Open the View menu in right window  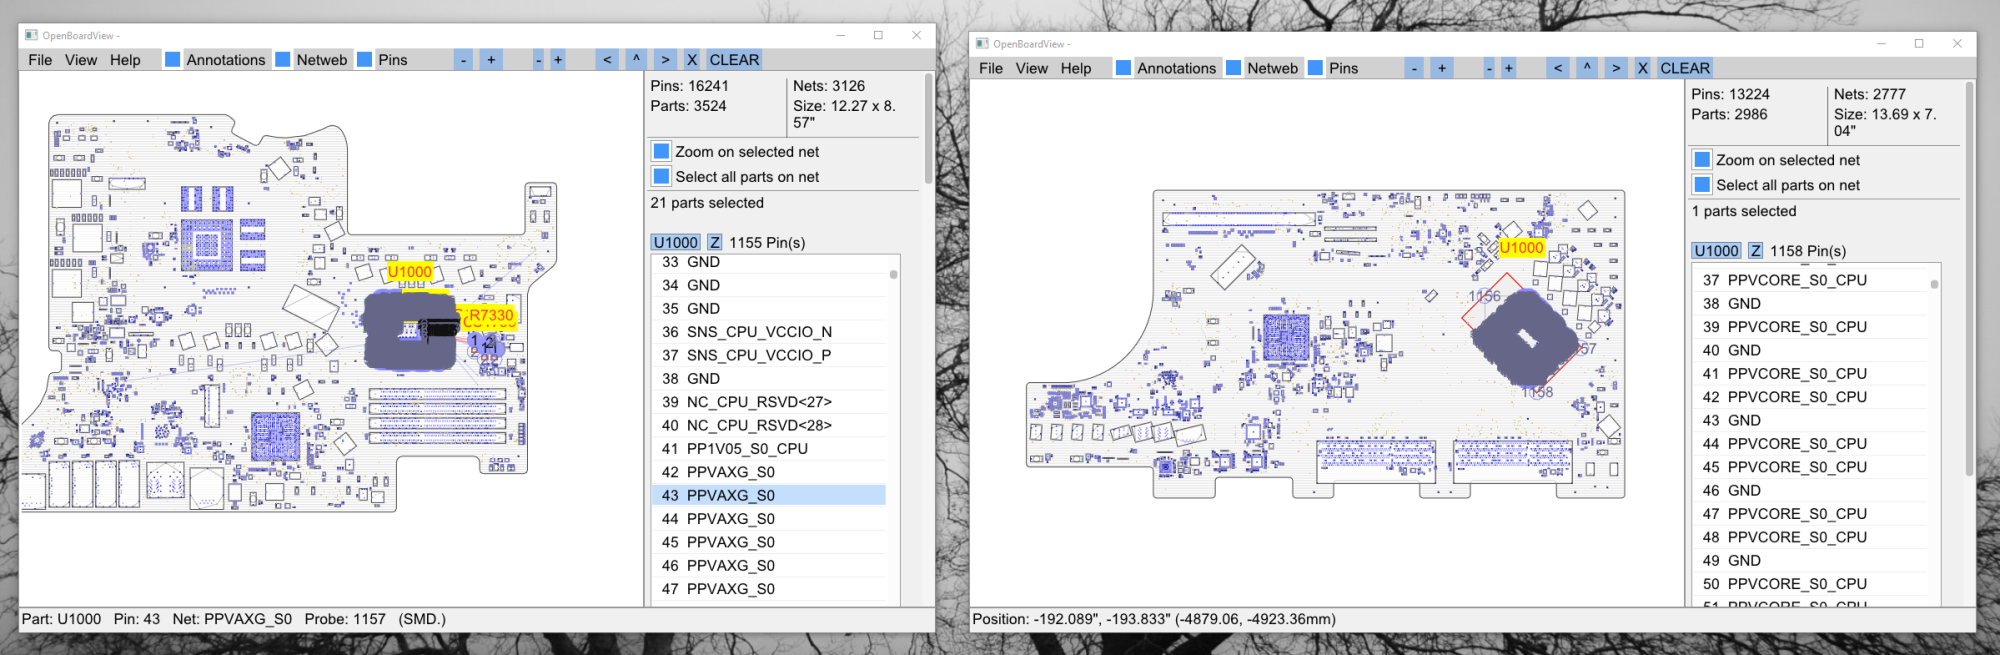pyautogui.click(x=1031, y=68)
